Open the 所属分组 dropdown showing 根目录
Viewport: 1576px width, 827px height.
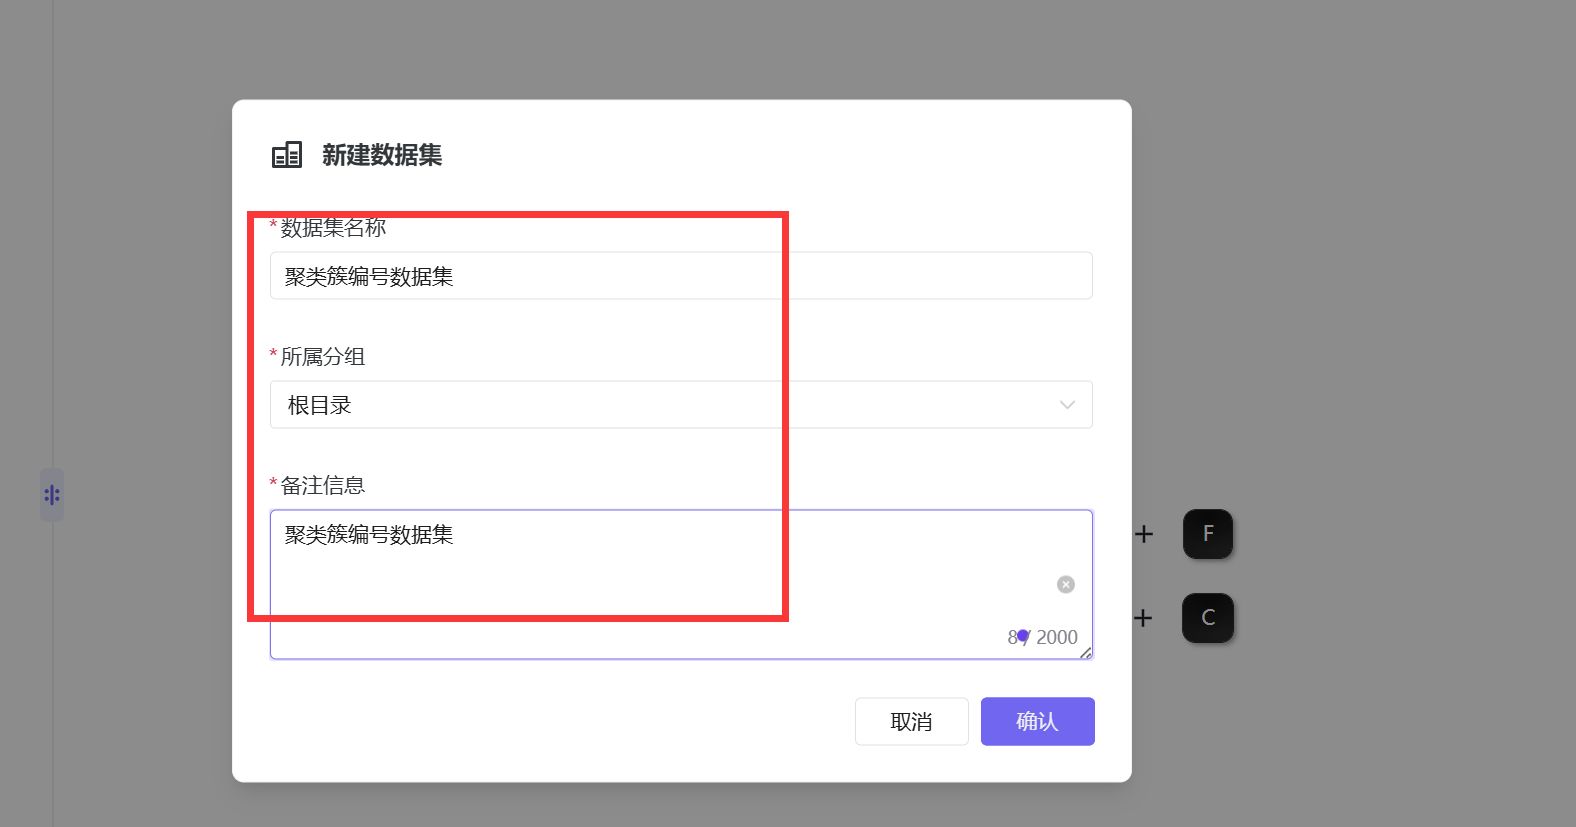click(x=681, y=405)
